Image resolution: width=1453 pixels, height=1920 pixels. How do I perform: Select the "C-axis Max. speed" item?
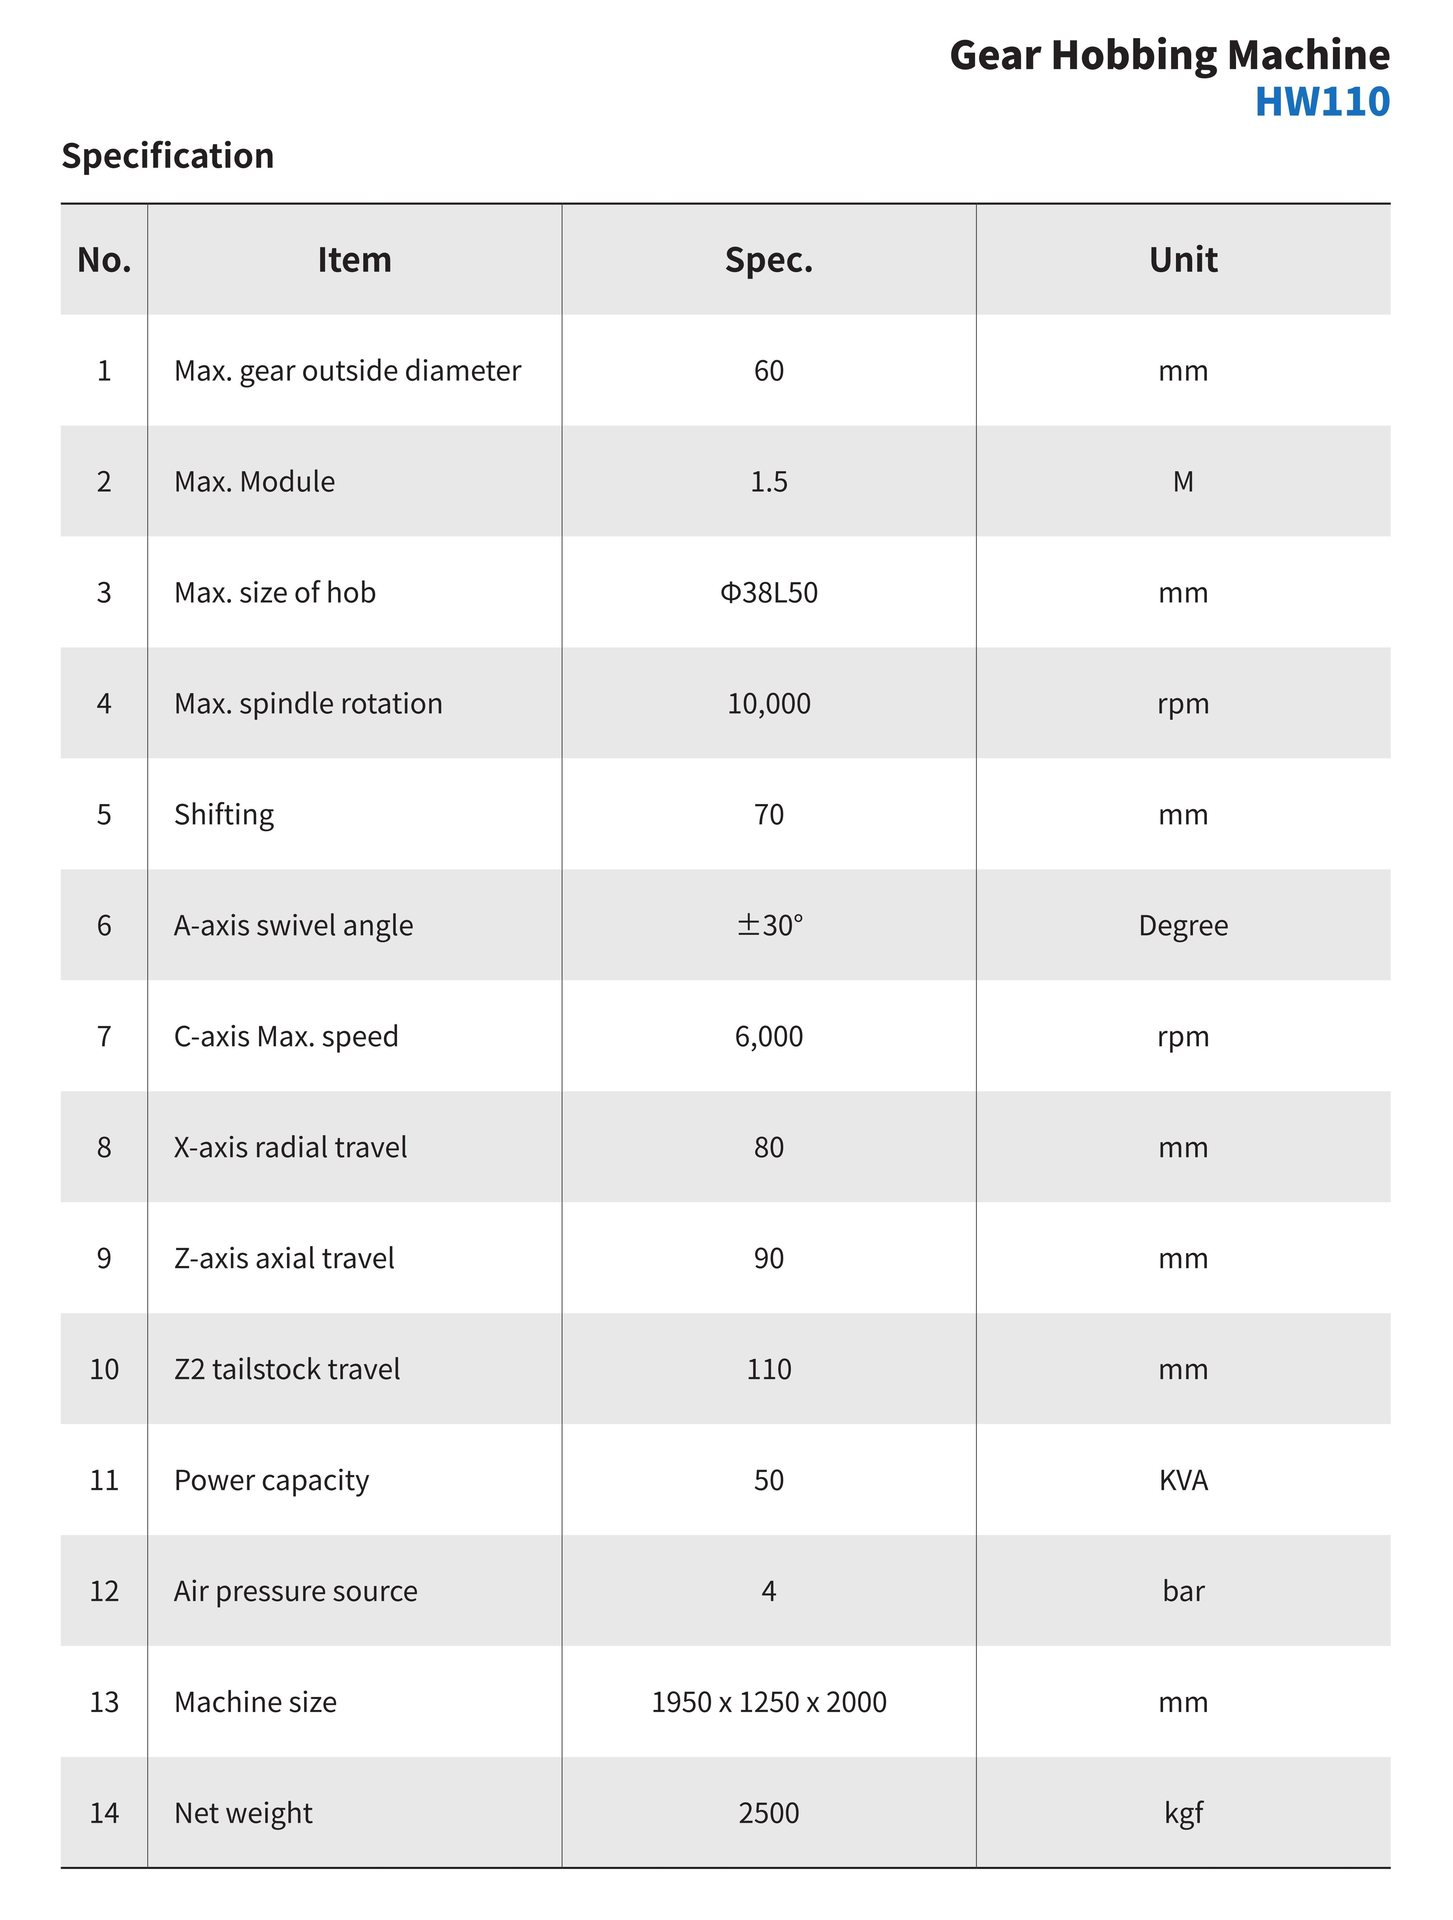(x=286, y=1037)
